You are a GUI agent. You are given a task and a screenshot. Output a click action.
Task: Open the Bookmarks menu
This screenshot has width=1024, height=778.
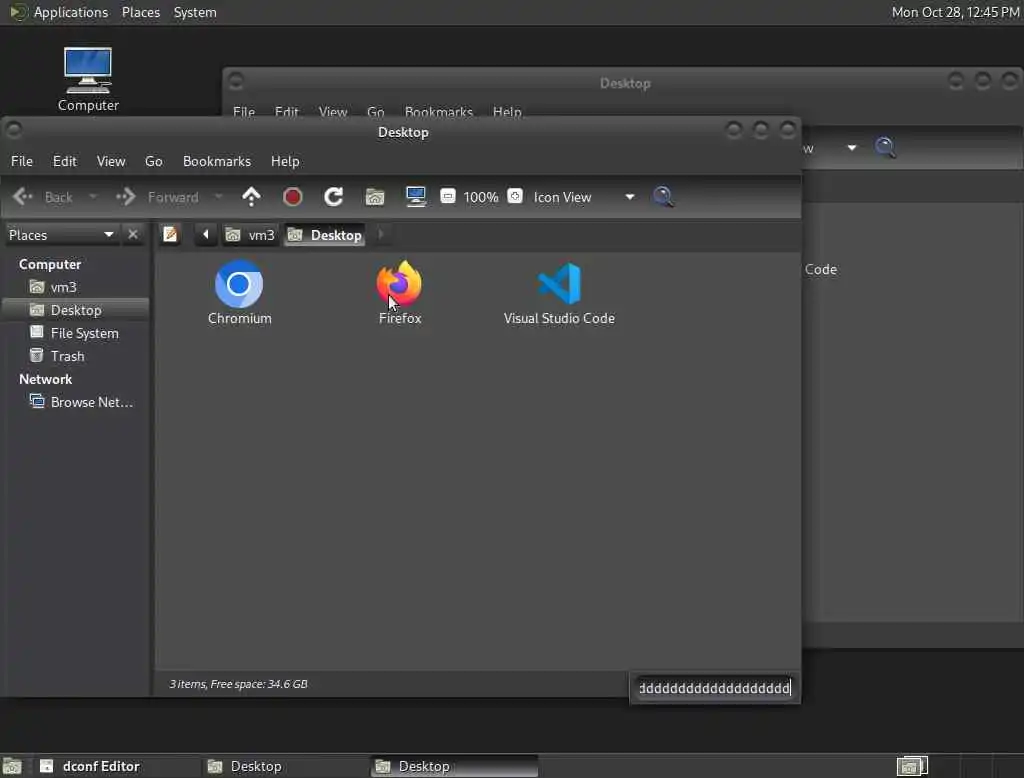[x=217, y=161]
